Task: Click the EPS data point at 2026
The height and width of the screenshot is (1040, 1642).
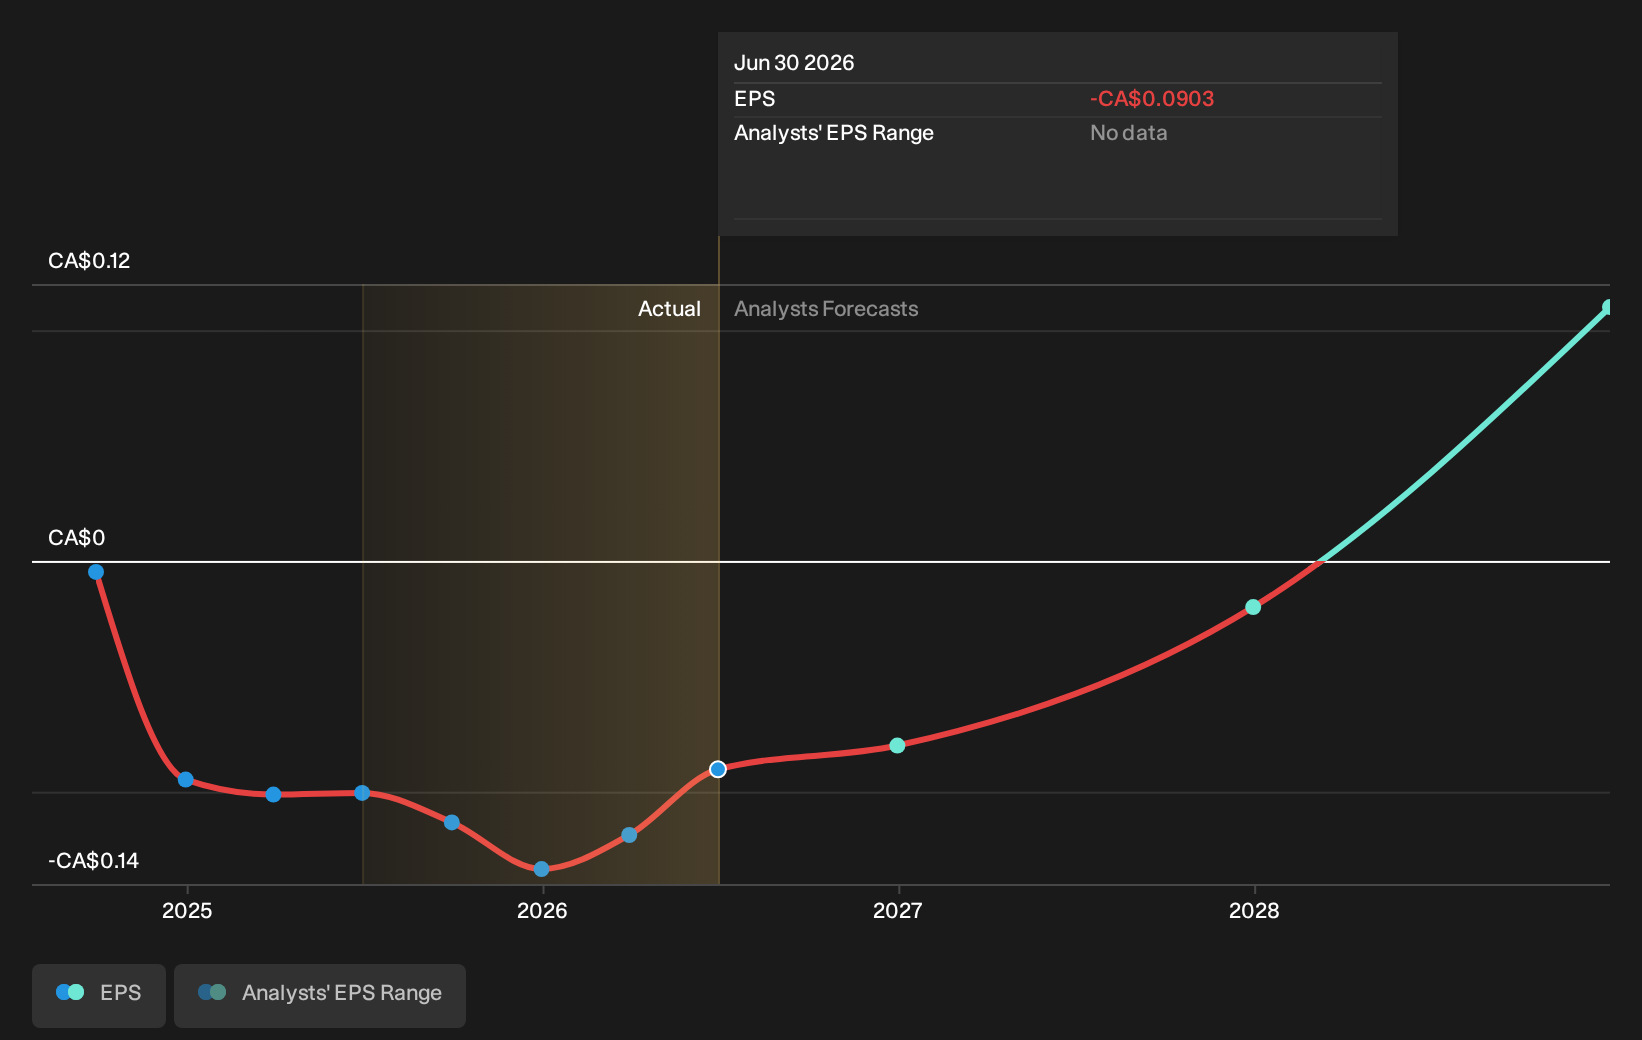Action: pyautogui.click(x=541, y=869)
